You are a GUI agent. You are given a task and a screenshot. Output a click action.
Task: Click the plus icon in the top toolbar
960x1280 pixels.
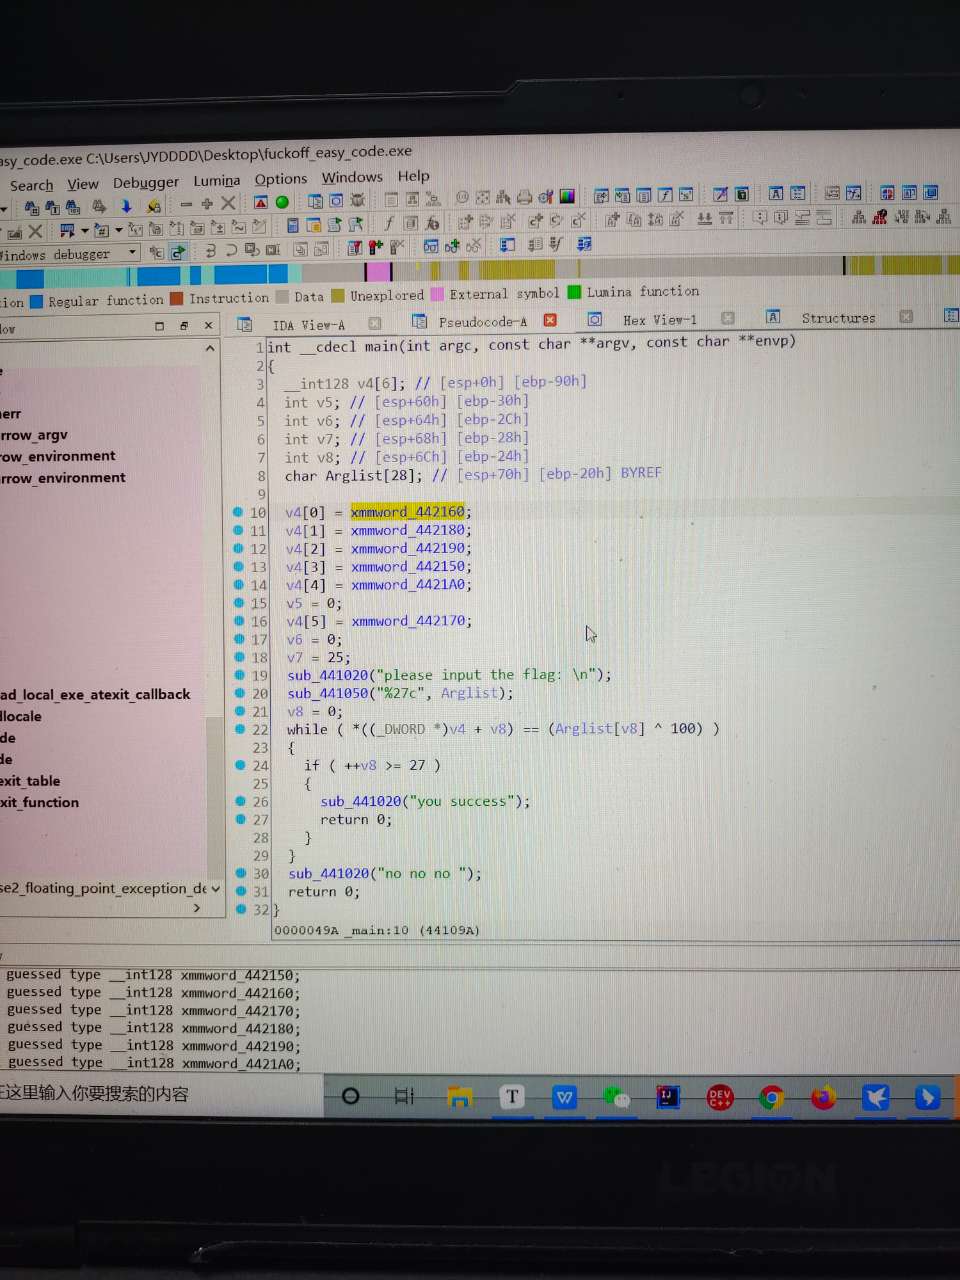click(207, 204)
